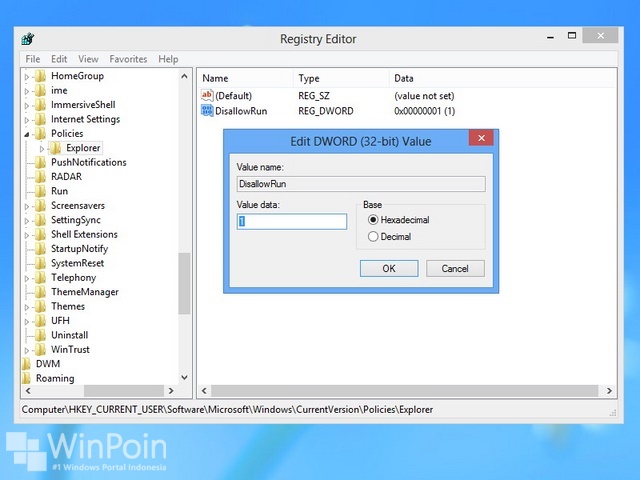
Task: Click the 0x00000001 (1) data cell
Action: [x=424, y=111]
